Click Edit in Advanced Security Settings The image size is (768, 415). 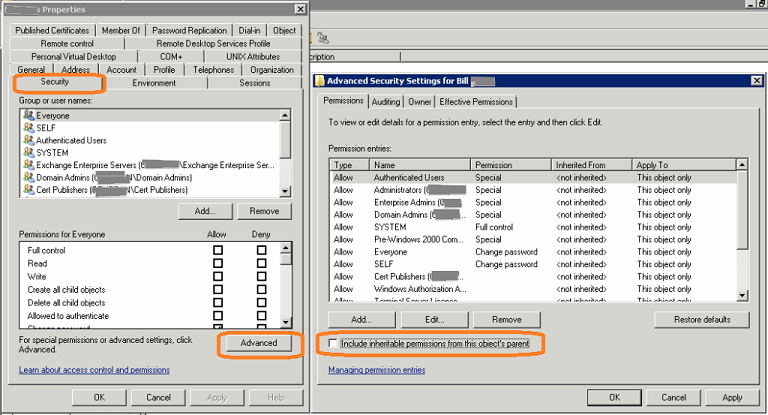click(x=435, y=319)
